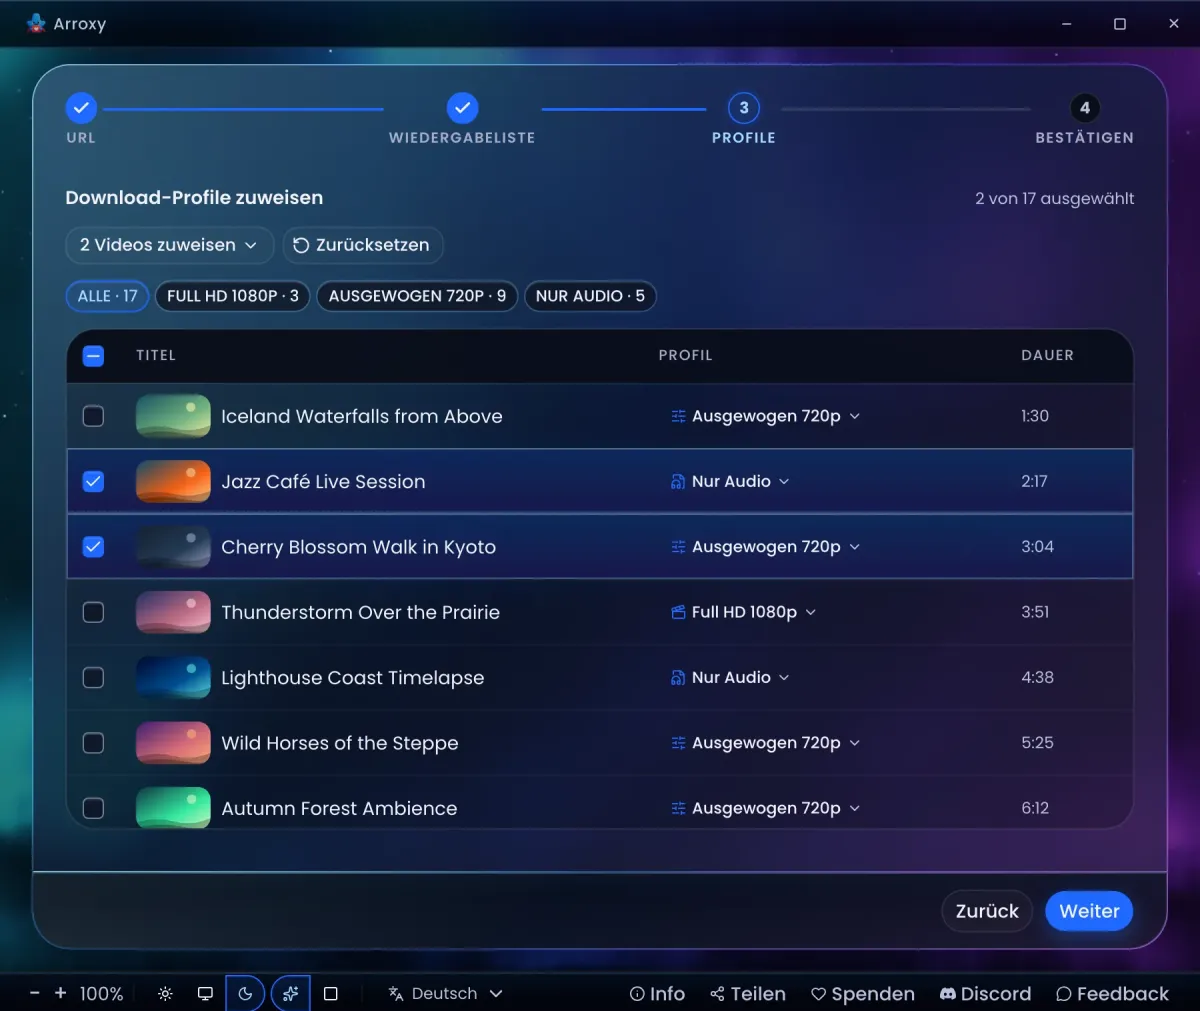Go to the completed URL step checkmark

click(x=81, y=107)
